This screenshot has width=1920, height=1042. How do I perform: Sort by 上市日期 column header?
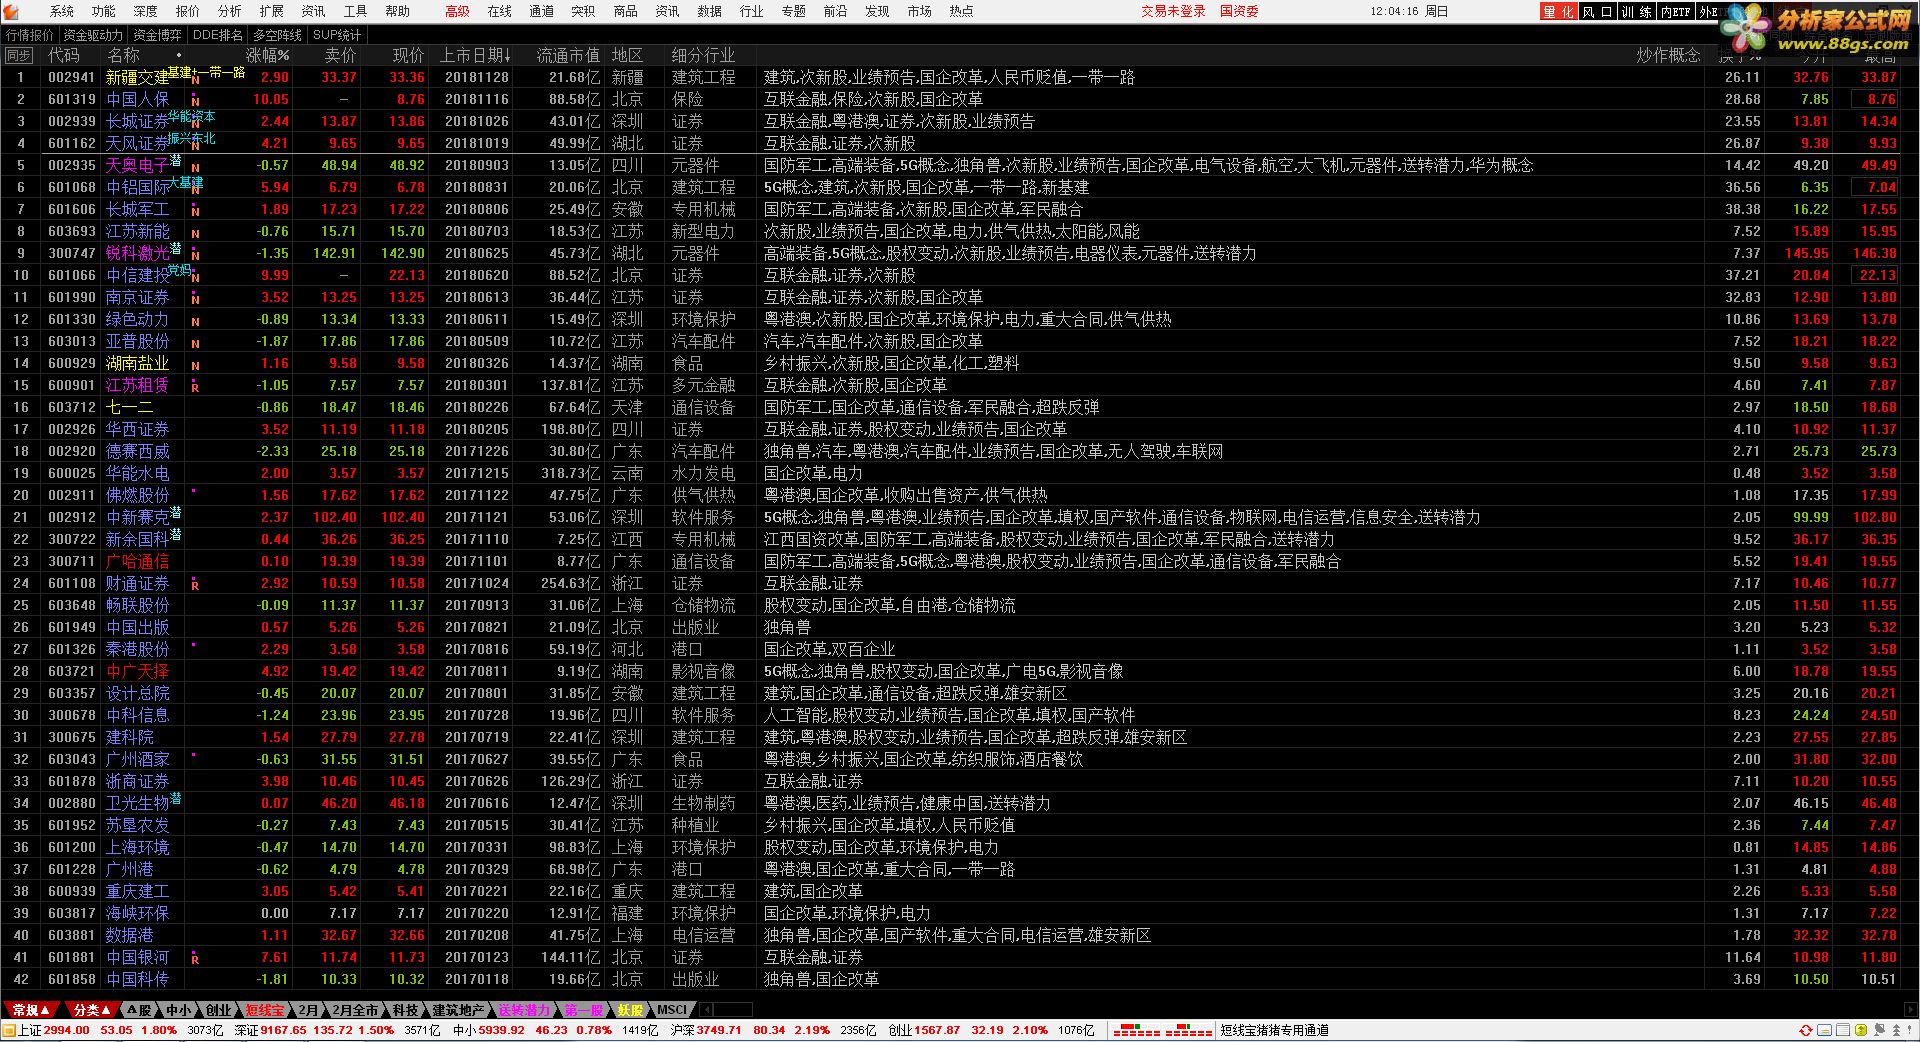coord(475,55)
